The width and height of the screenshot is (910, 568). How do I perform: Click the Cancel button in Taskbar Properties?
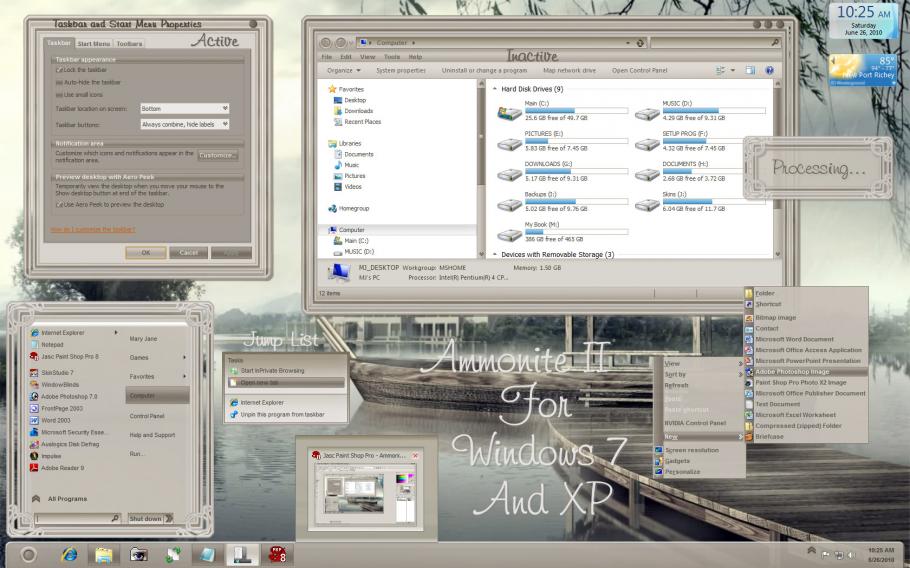(x=189, y=252)
